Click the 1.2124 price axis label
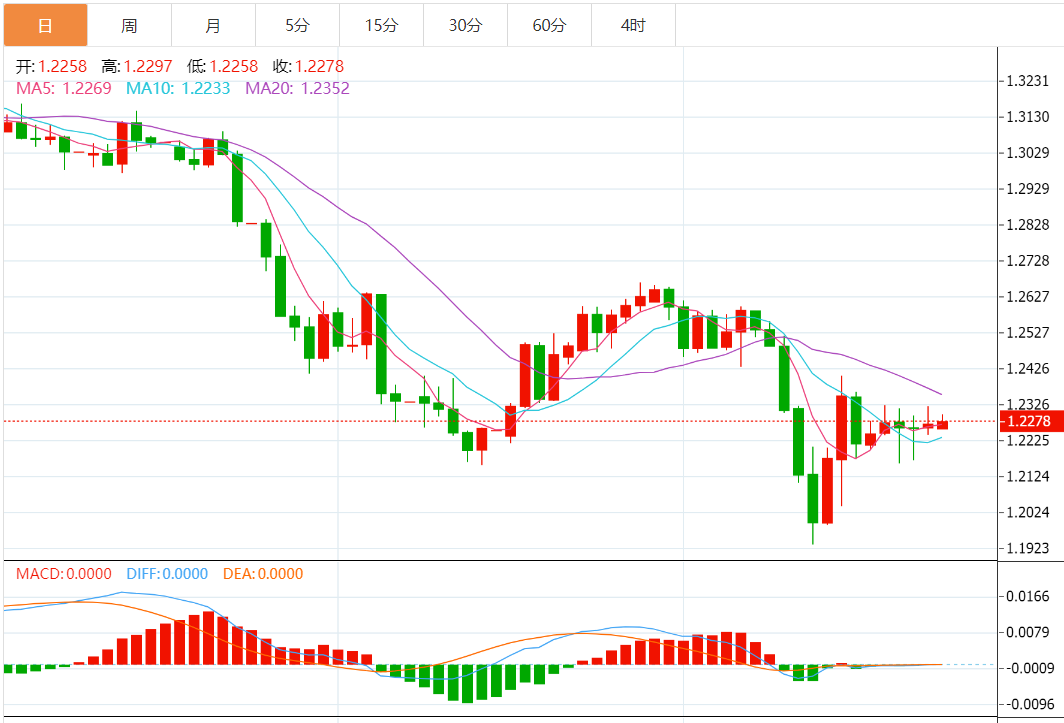 tap(1027, 477)
